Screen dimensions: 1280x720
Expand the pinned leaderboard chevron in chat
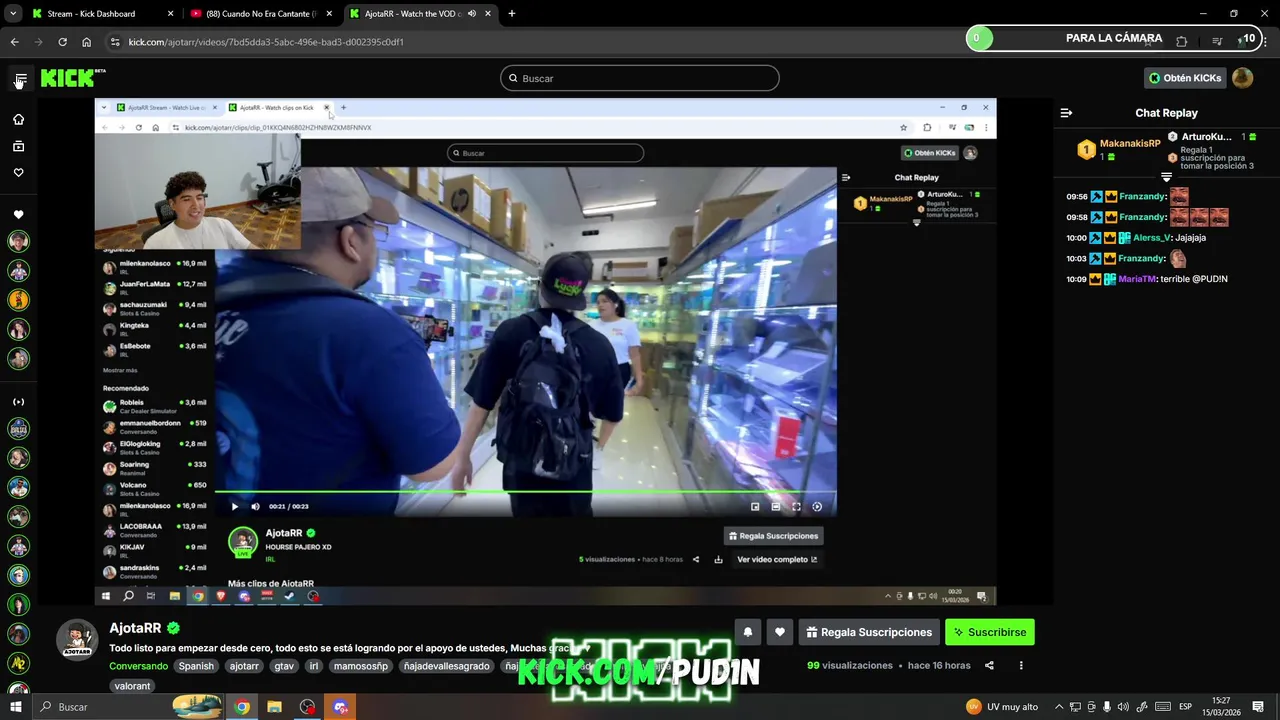[x=1166, y=177]
